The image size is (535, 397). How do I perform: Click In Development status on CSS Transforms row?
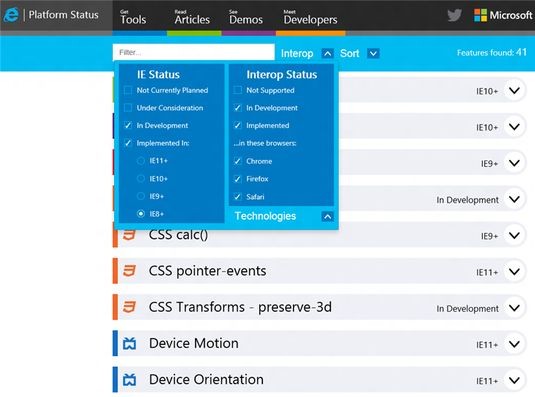pyautogui.click(x=467, y=309)
